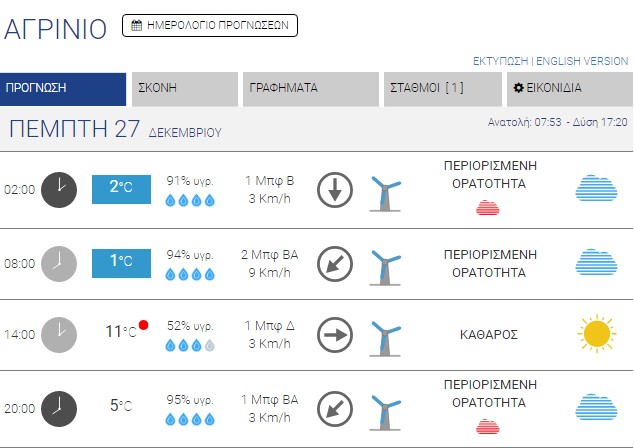Select the ΠΡΟΓΝΩΣΗ tab
Screen dimensions: 634x448
point(64,88)
